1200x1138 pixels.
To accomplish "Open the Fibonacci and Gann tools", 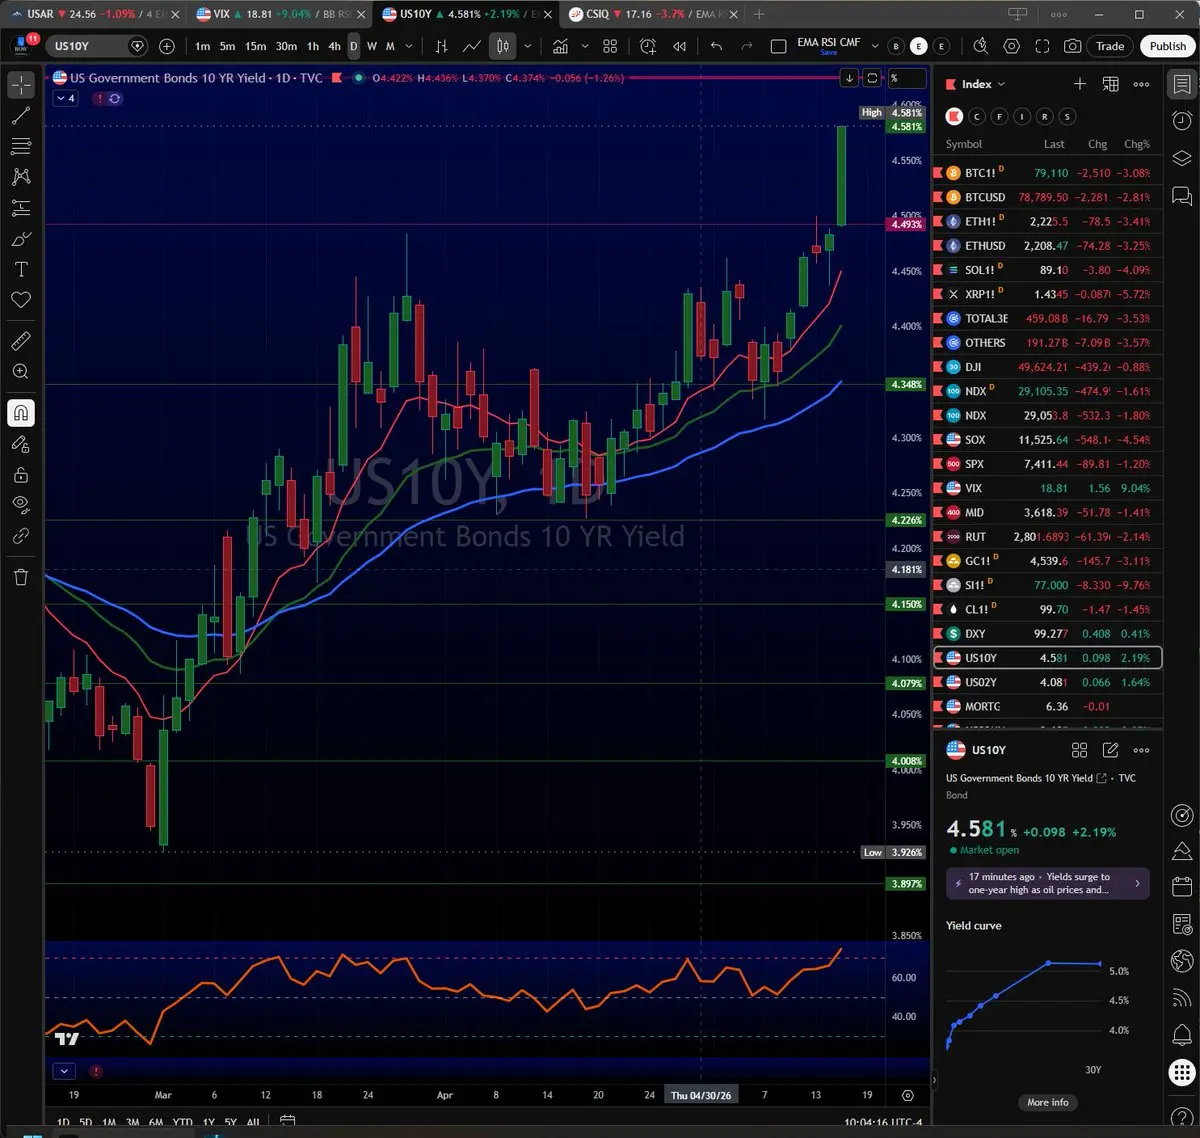I will tap(21, 147).
